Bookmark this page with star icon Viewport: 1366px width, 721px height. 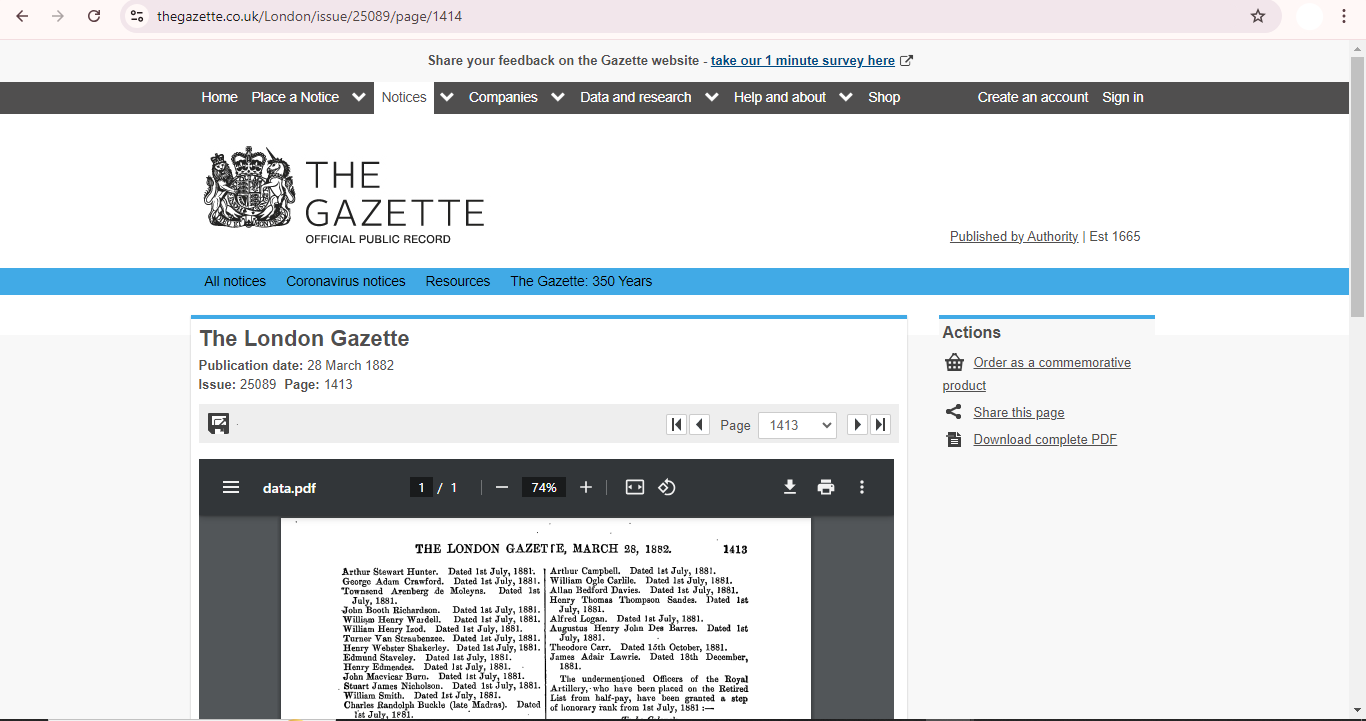(1258, 16)
